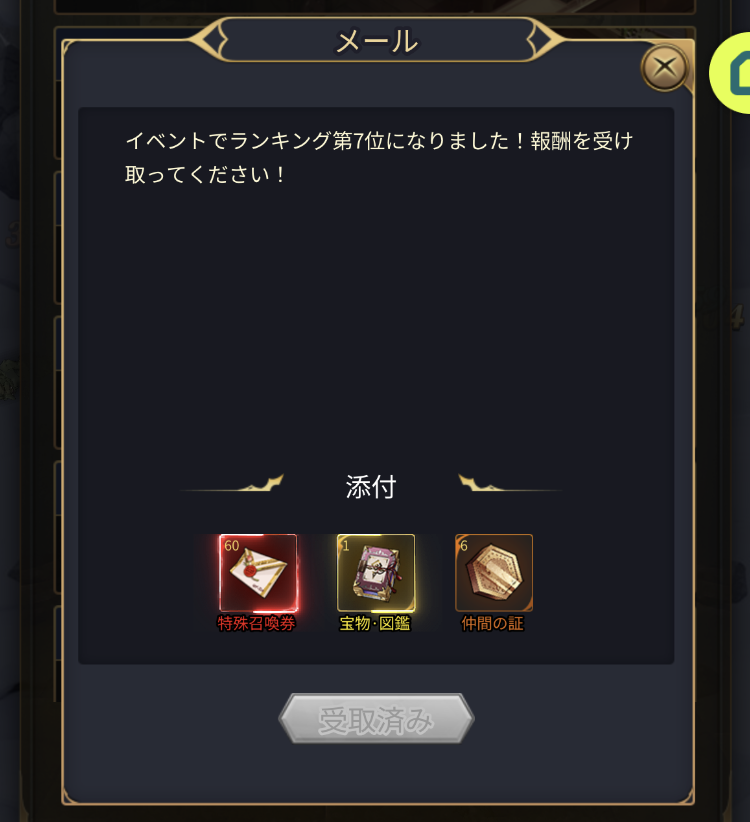The image size is (750, 822).
Task: Click the greyed 受取済み button
Action: pyautogui.click(x=376, y=718)
